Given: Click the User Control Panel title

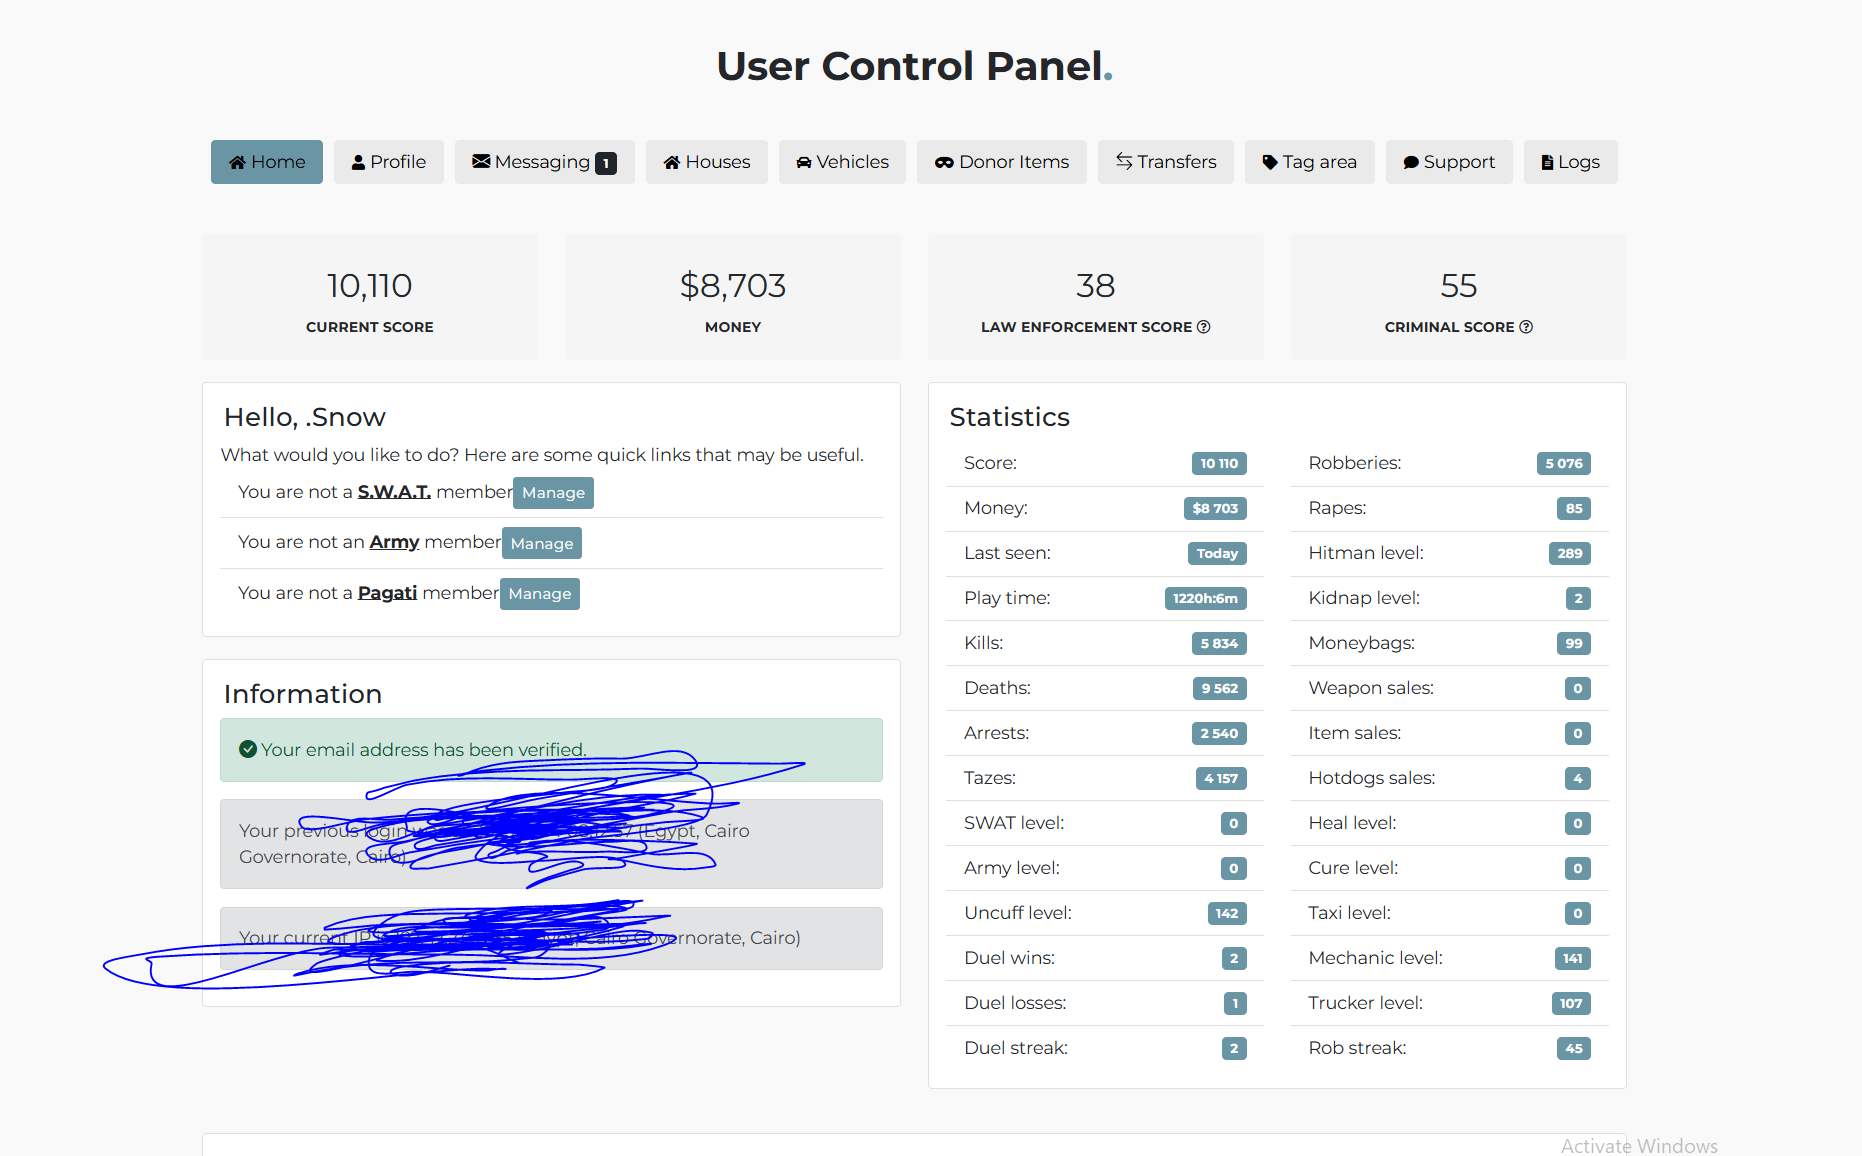Looking at the screenshot, I should click(915, 66).
